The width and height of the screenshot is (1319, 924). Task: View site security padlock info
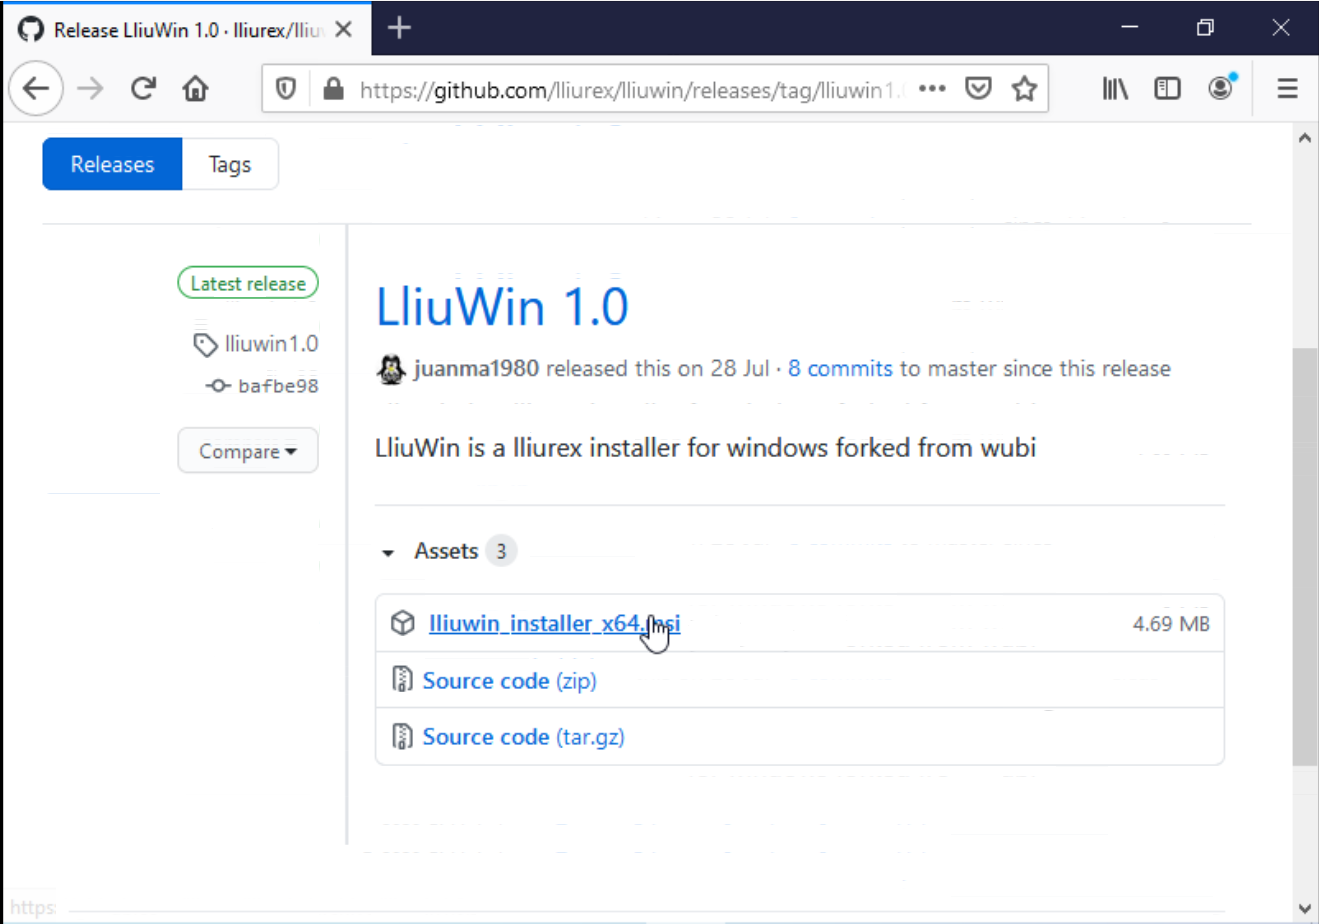pos(334,89)
